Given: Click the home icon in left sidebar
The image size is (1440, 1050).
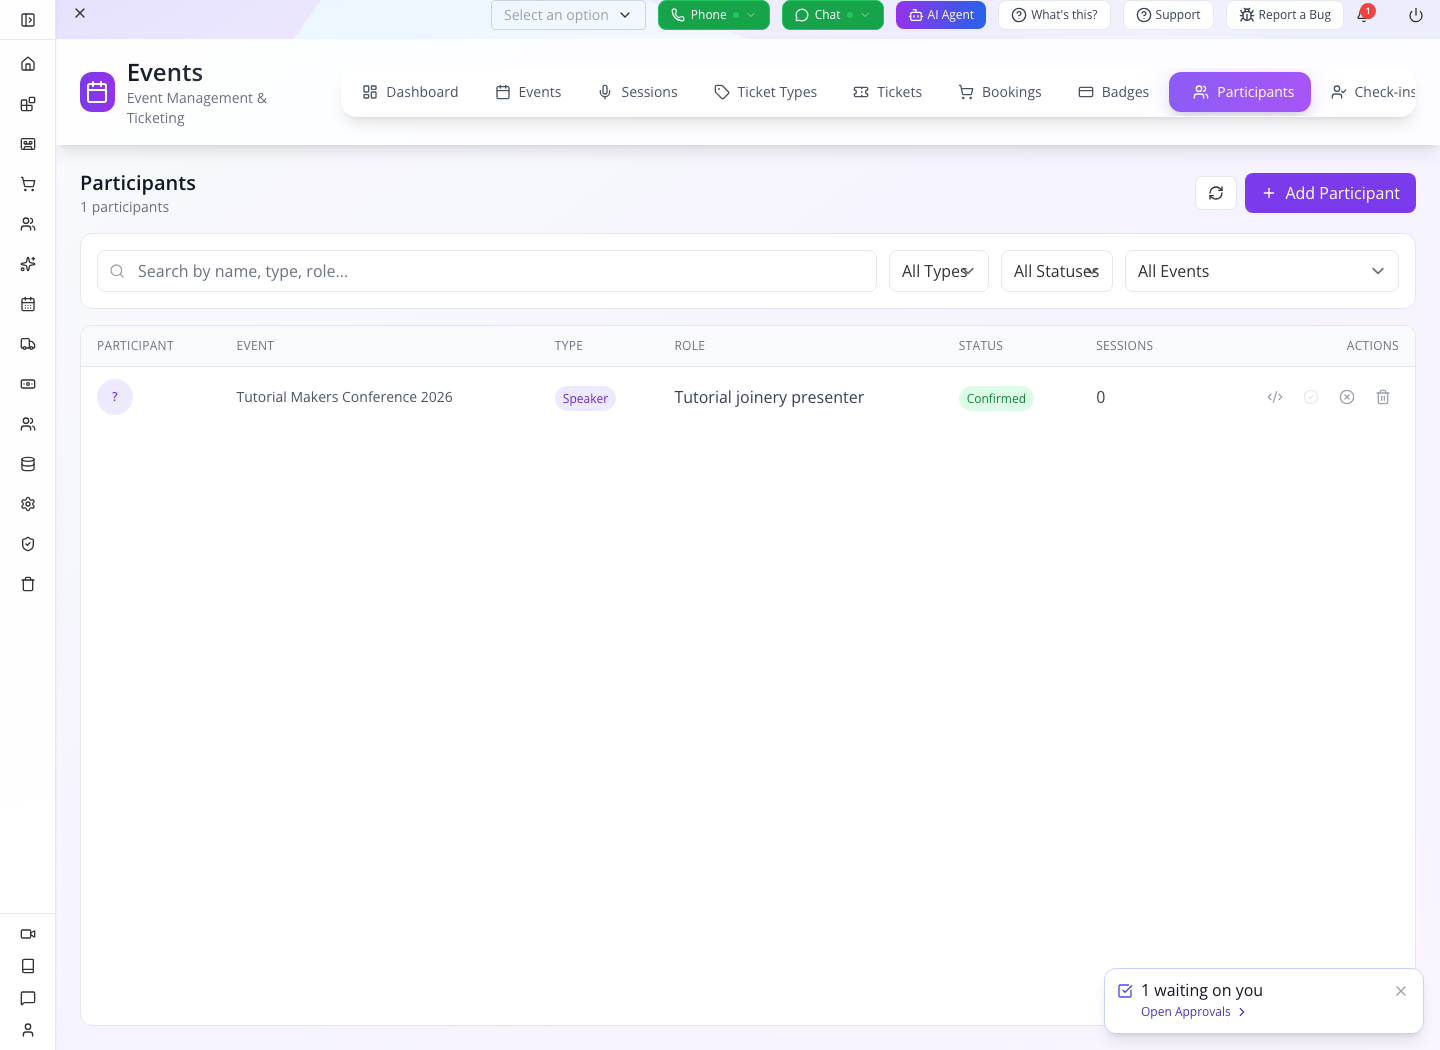Looking at the screenshot, I should pyautogui.click(x=28, y=64).
